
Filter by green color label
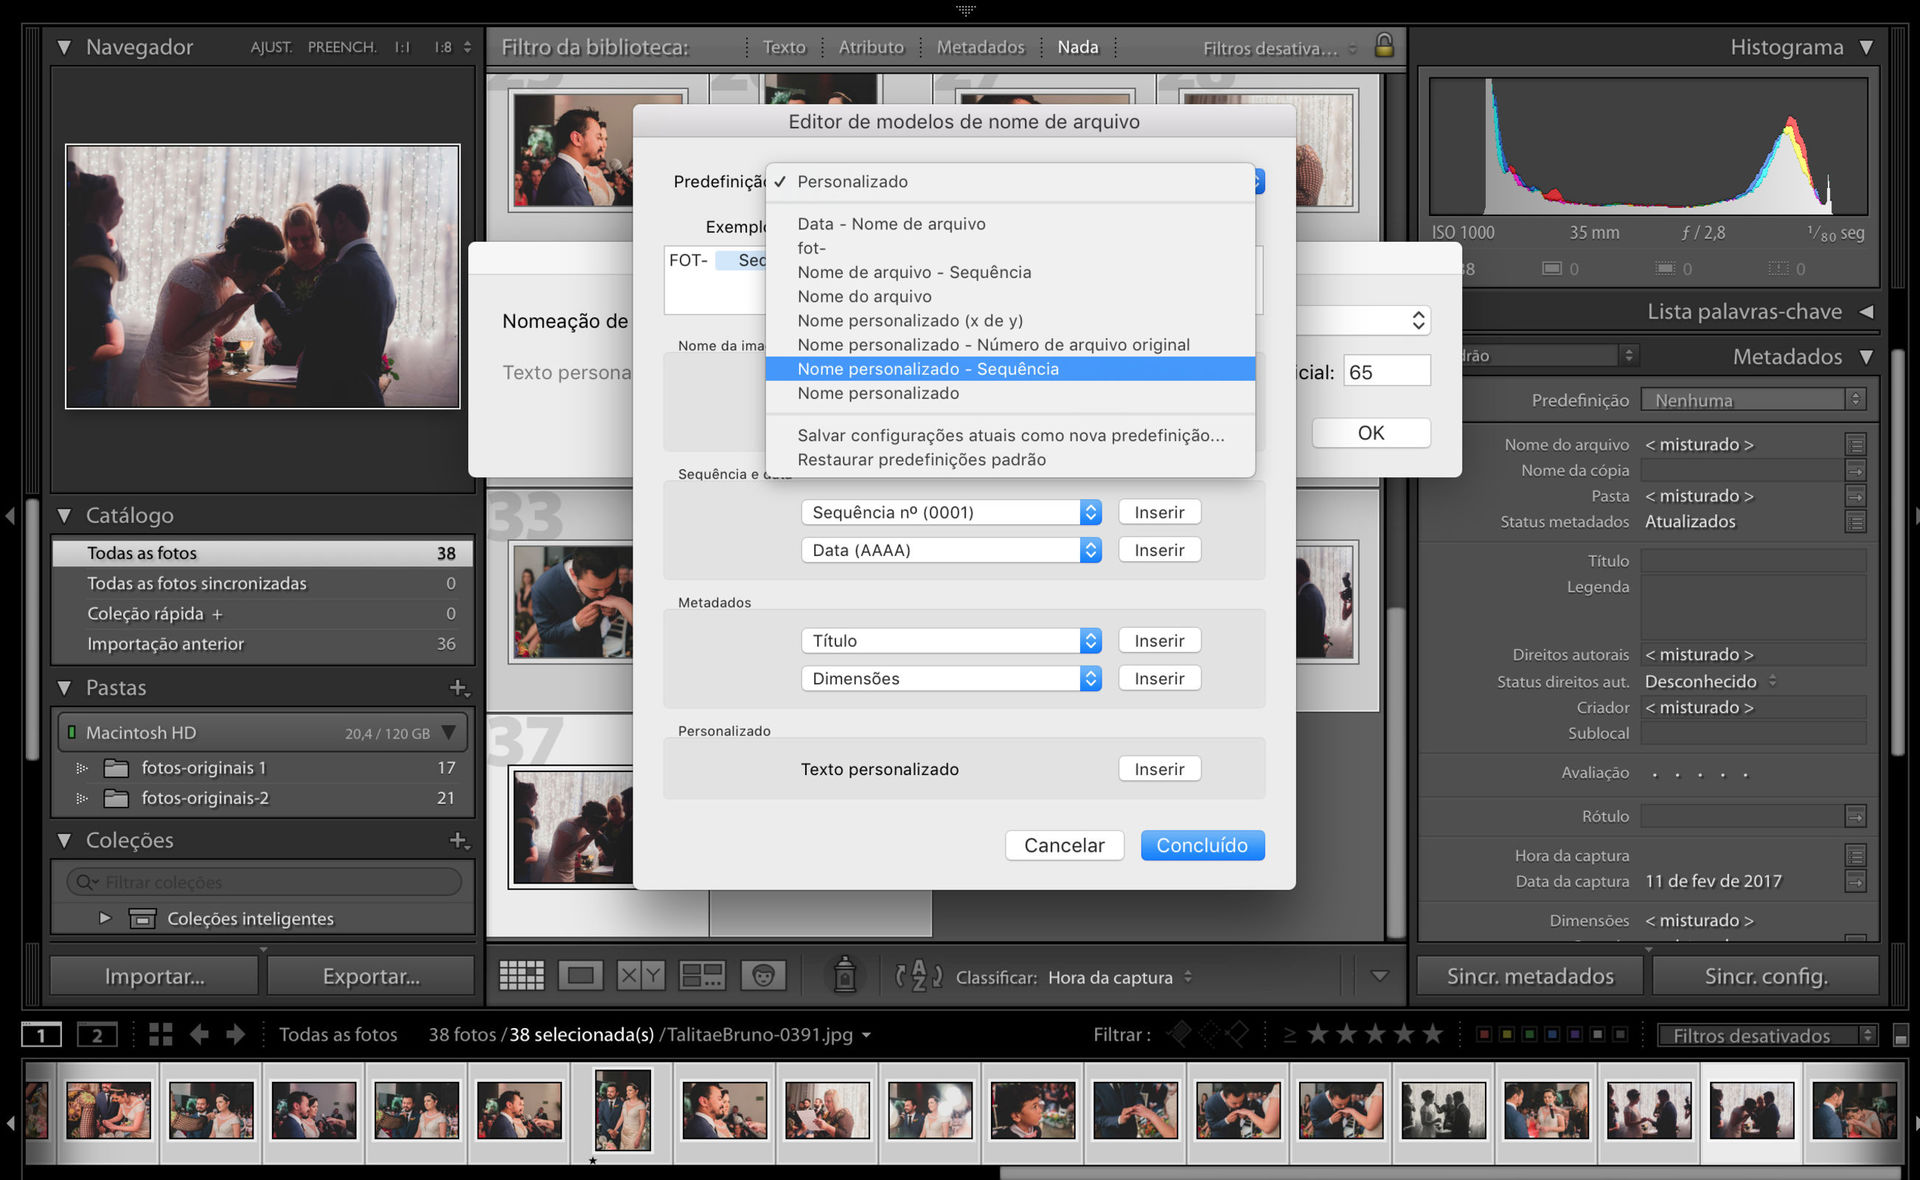(x=1529, y=1034)
